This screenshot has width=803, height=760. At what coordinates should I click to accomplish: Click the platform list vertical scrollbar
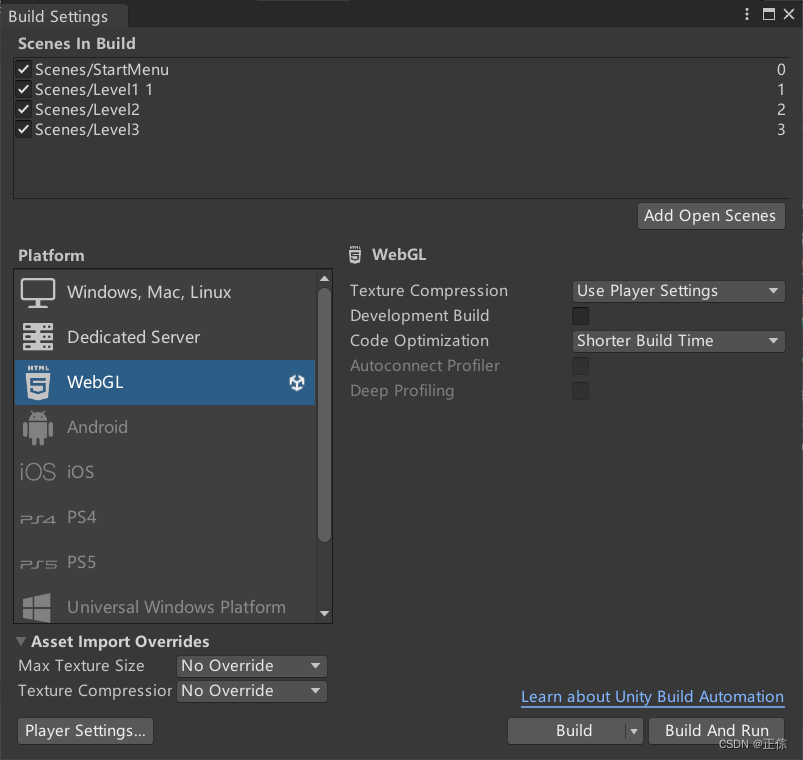click(324, 415)
